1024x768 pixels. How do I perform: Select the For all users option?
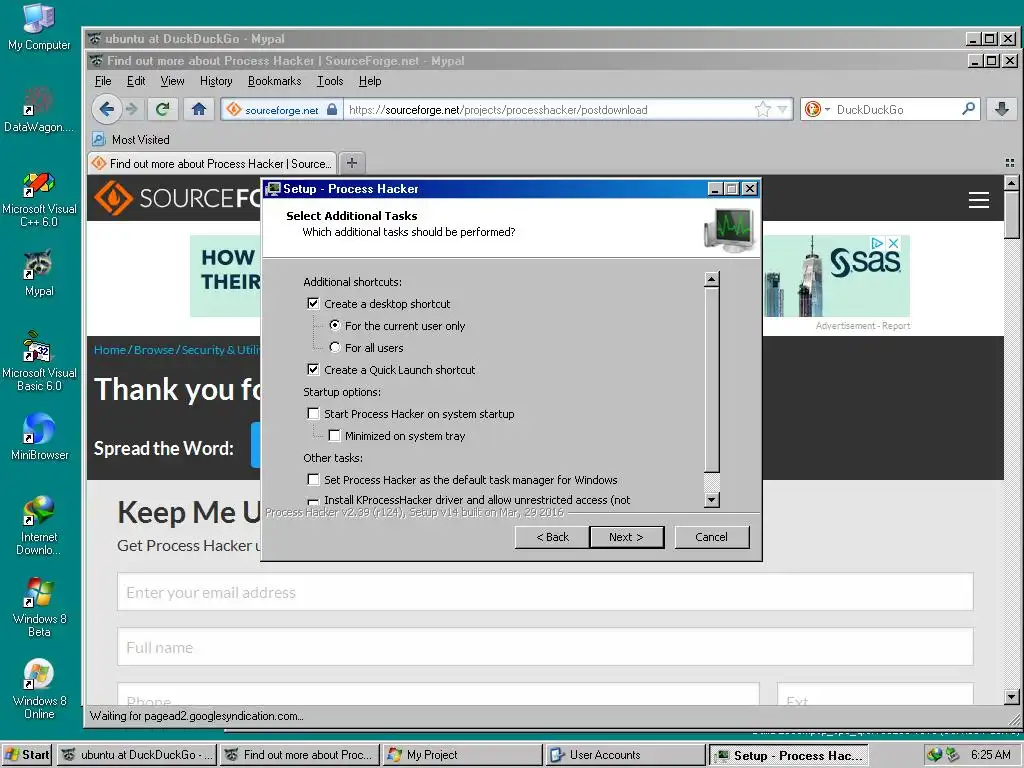click(x=334, y=347)
